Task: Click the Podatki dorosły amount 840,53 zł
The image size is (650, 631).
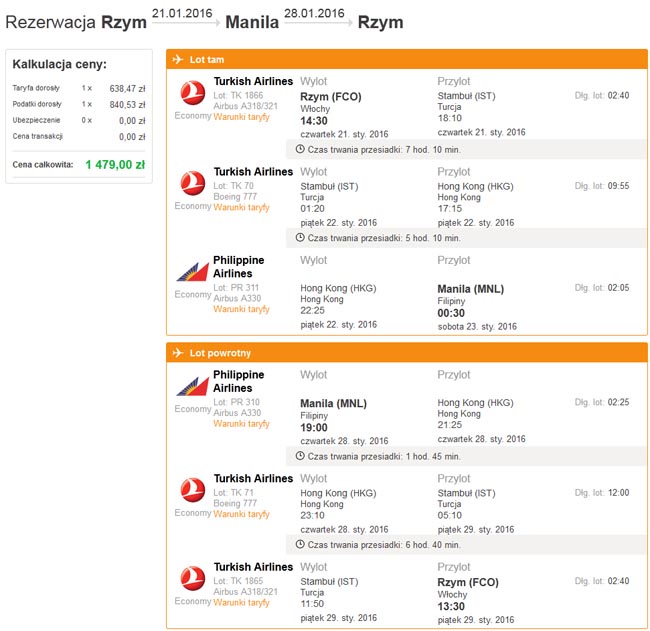Action: [127, 104]
